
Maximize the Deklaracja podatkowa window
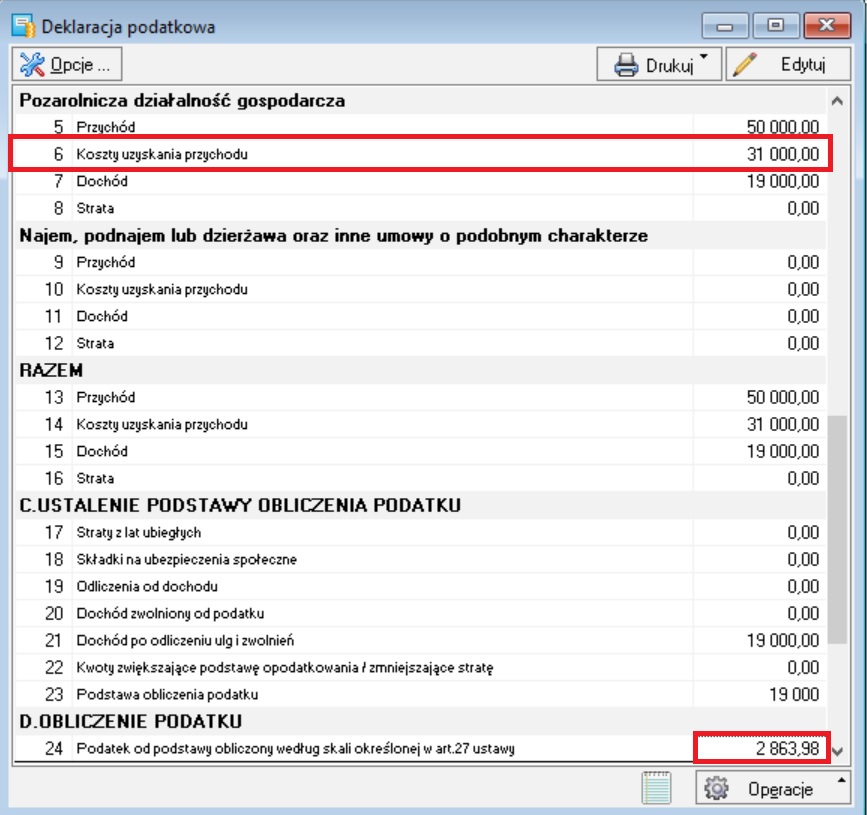pos(775,25)
